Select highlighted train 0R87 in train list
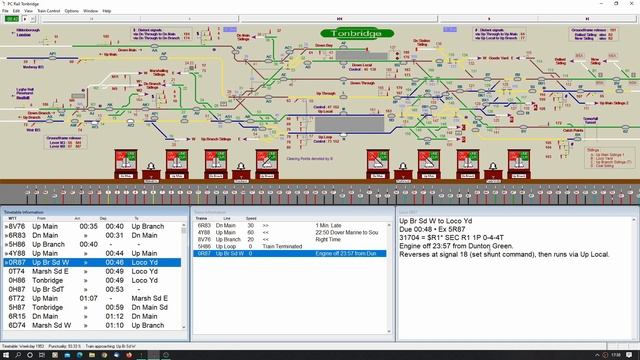 289,253
